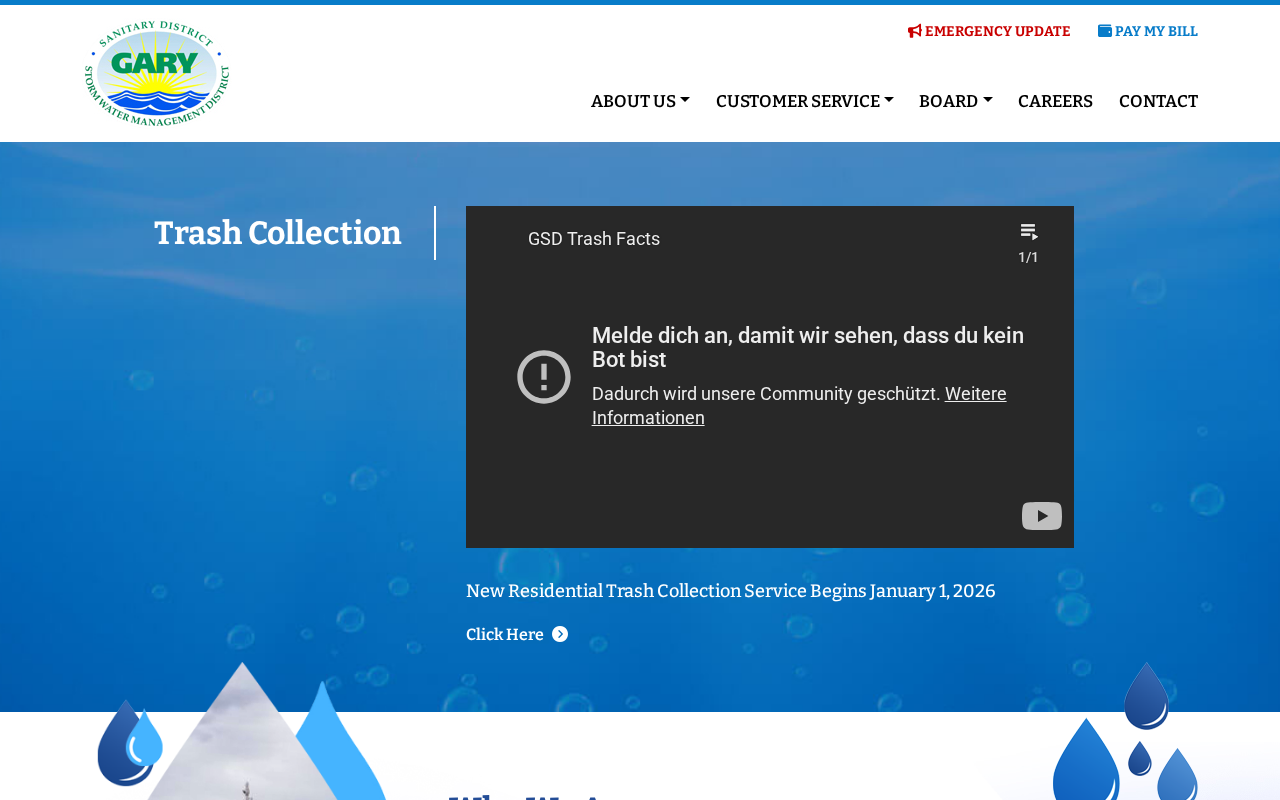Click the megaphone icon beside Emergency Update
This screenshot has height=800, width=1280.
pyautogui.click(x=914, y=31)
